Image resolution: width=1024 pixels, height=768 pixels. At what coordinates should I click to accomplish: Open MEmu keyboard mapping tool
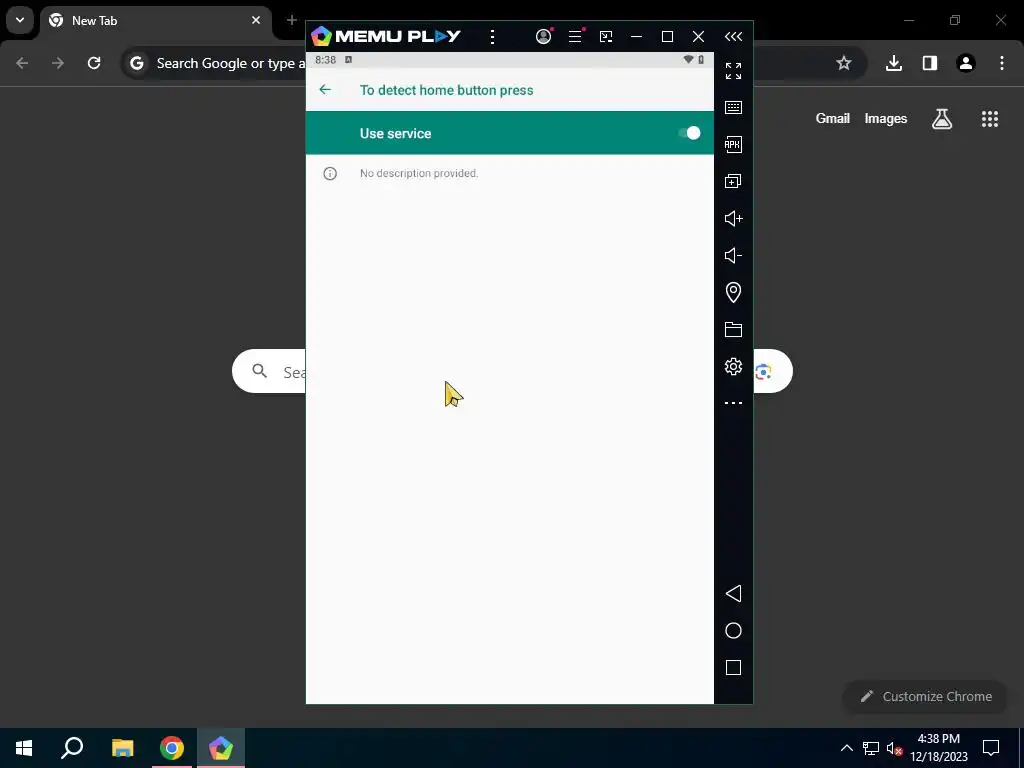[733, 107]
